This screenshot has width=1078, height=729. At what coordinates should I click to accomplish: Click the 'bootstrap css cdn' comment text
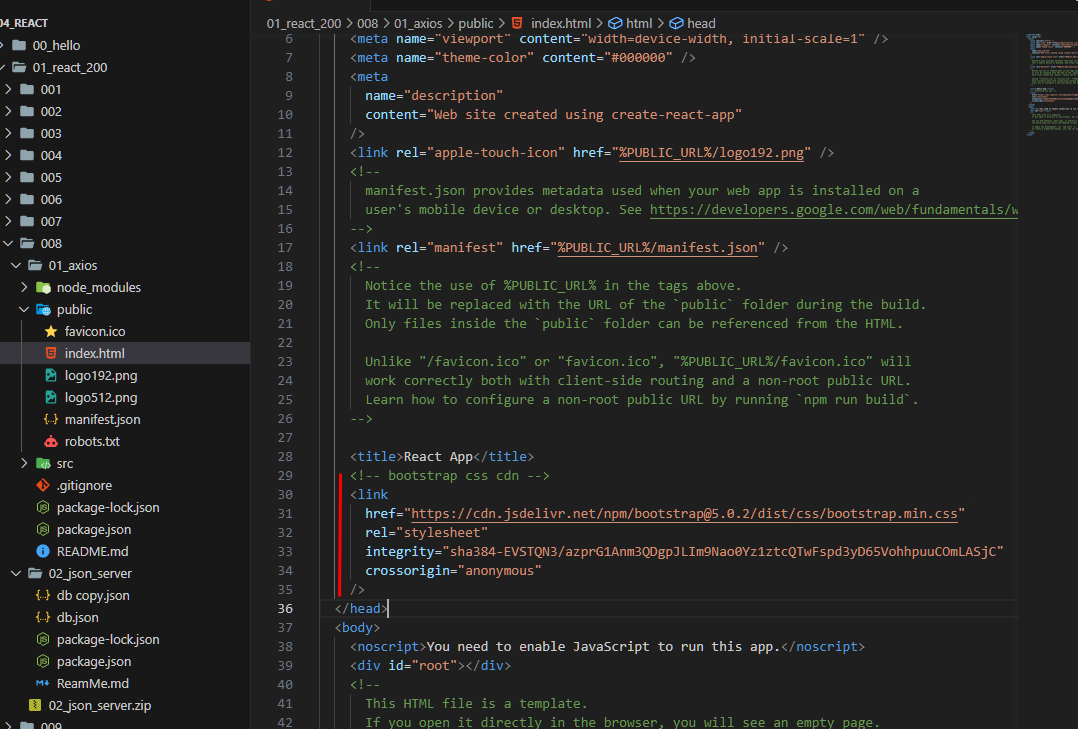tap(453, 476)
